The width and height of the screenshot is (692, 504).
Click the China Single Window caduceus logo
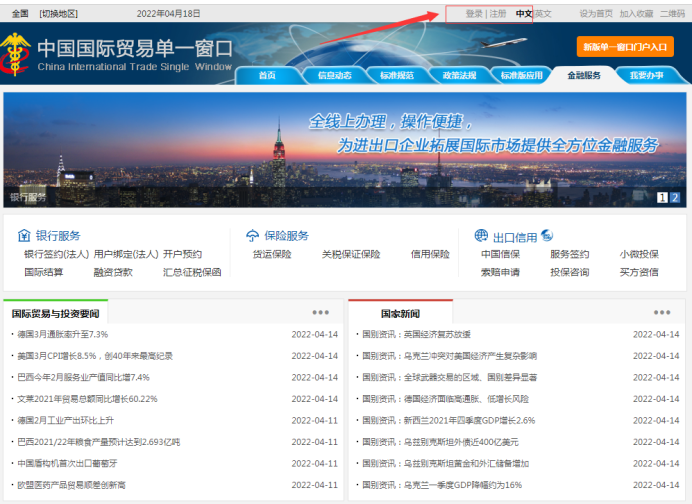point(15,54)
